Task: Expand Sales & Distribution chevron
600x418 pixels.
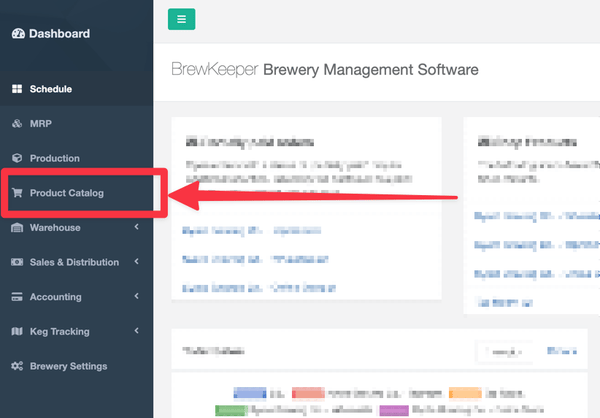Action: [137, 261]
